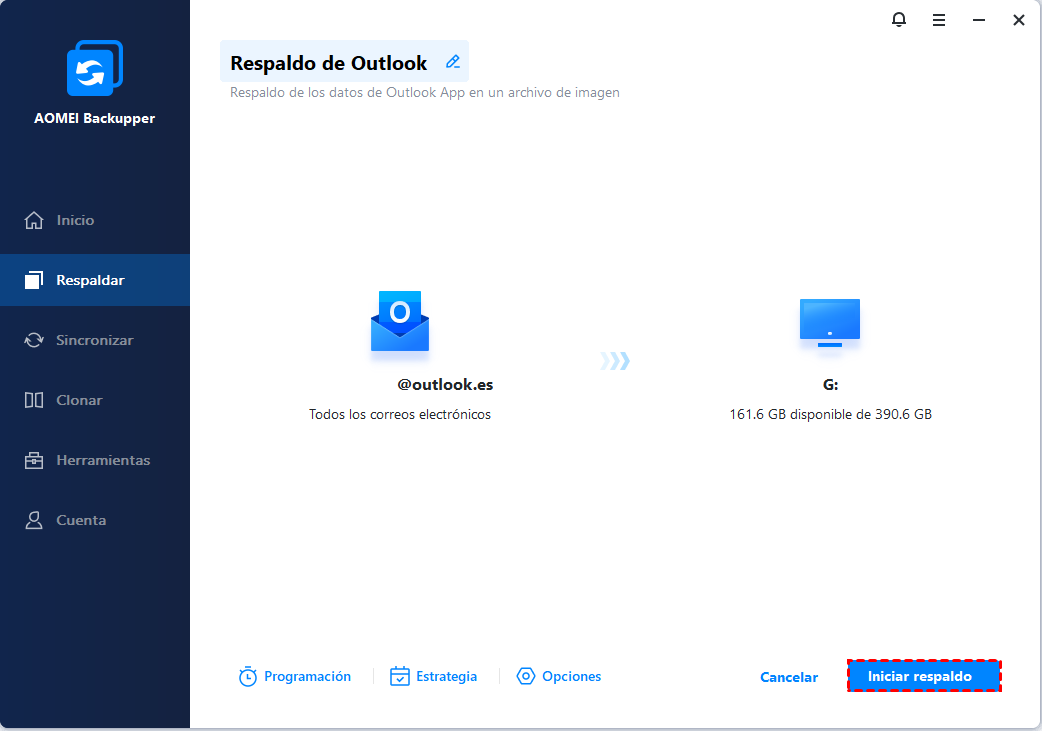Go to Inicio in the sidebar
The width and height of the screenshot is (1042, 731).
[x=75, y=220]
